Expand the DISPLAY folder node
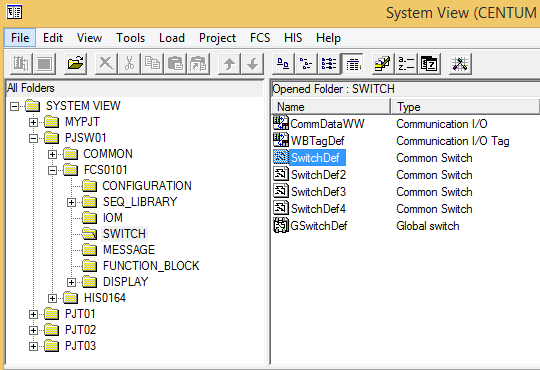 pos(71,282)
